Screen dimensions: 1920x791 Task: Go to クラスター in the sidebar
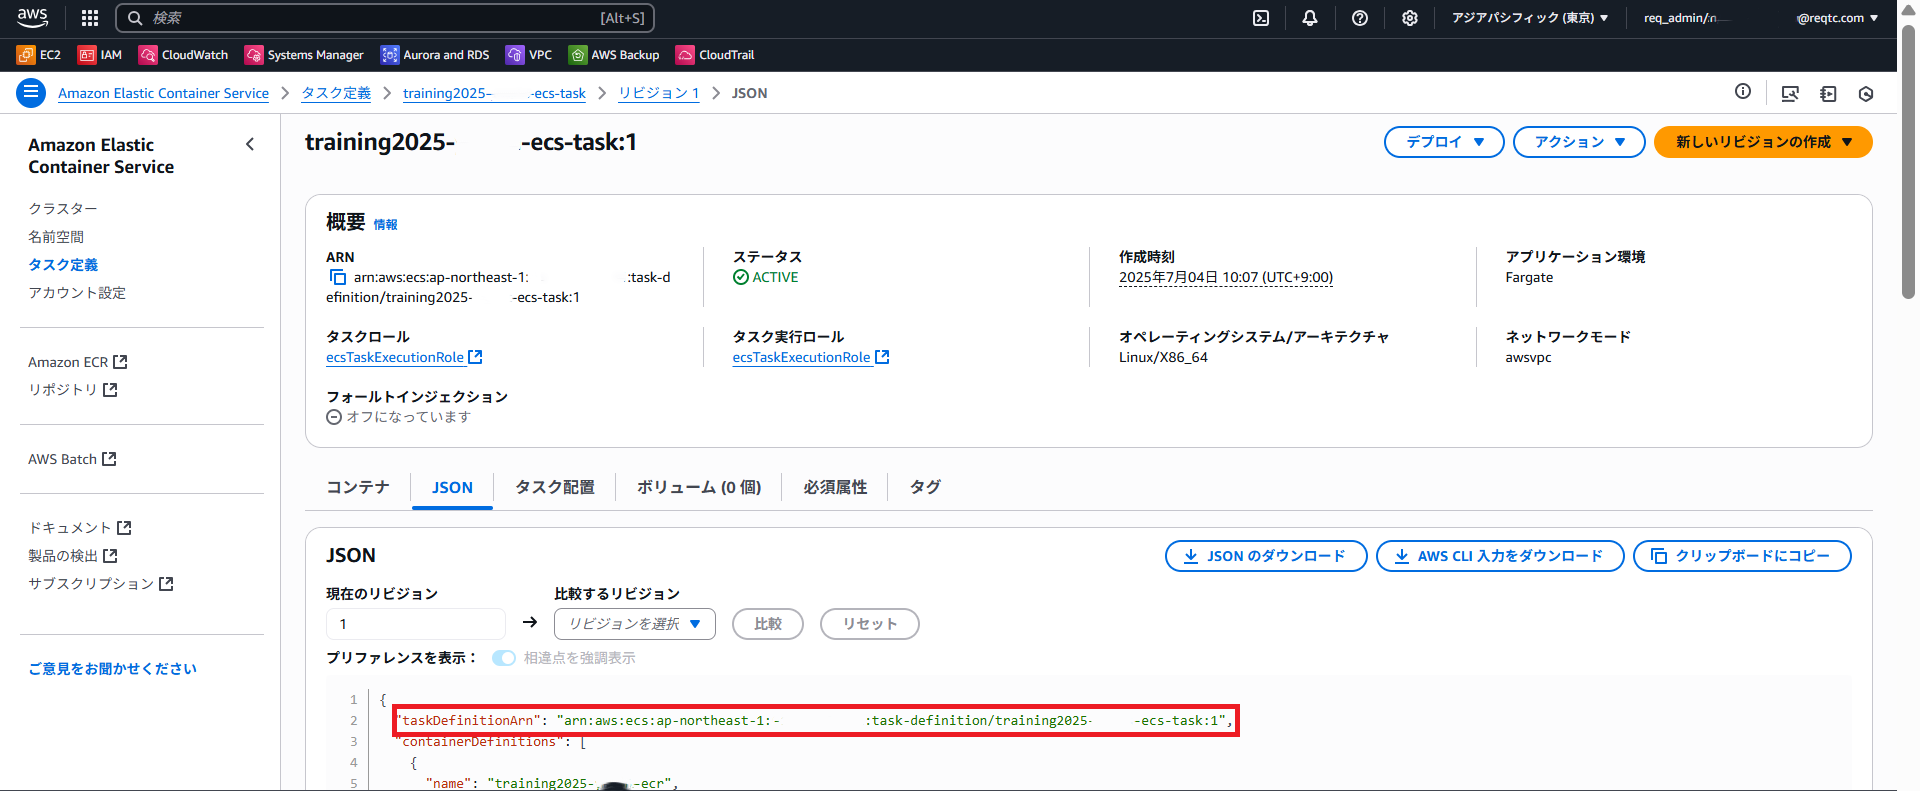[x=63, y=209]
